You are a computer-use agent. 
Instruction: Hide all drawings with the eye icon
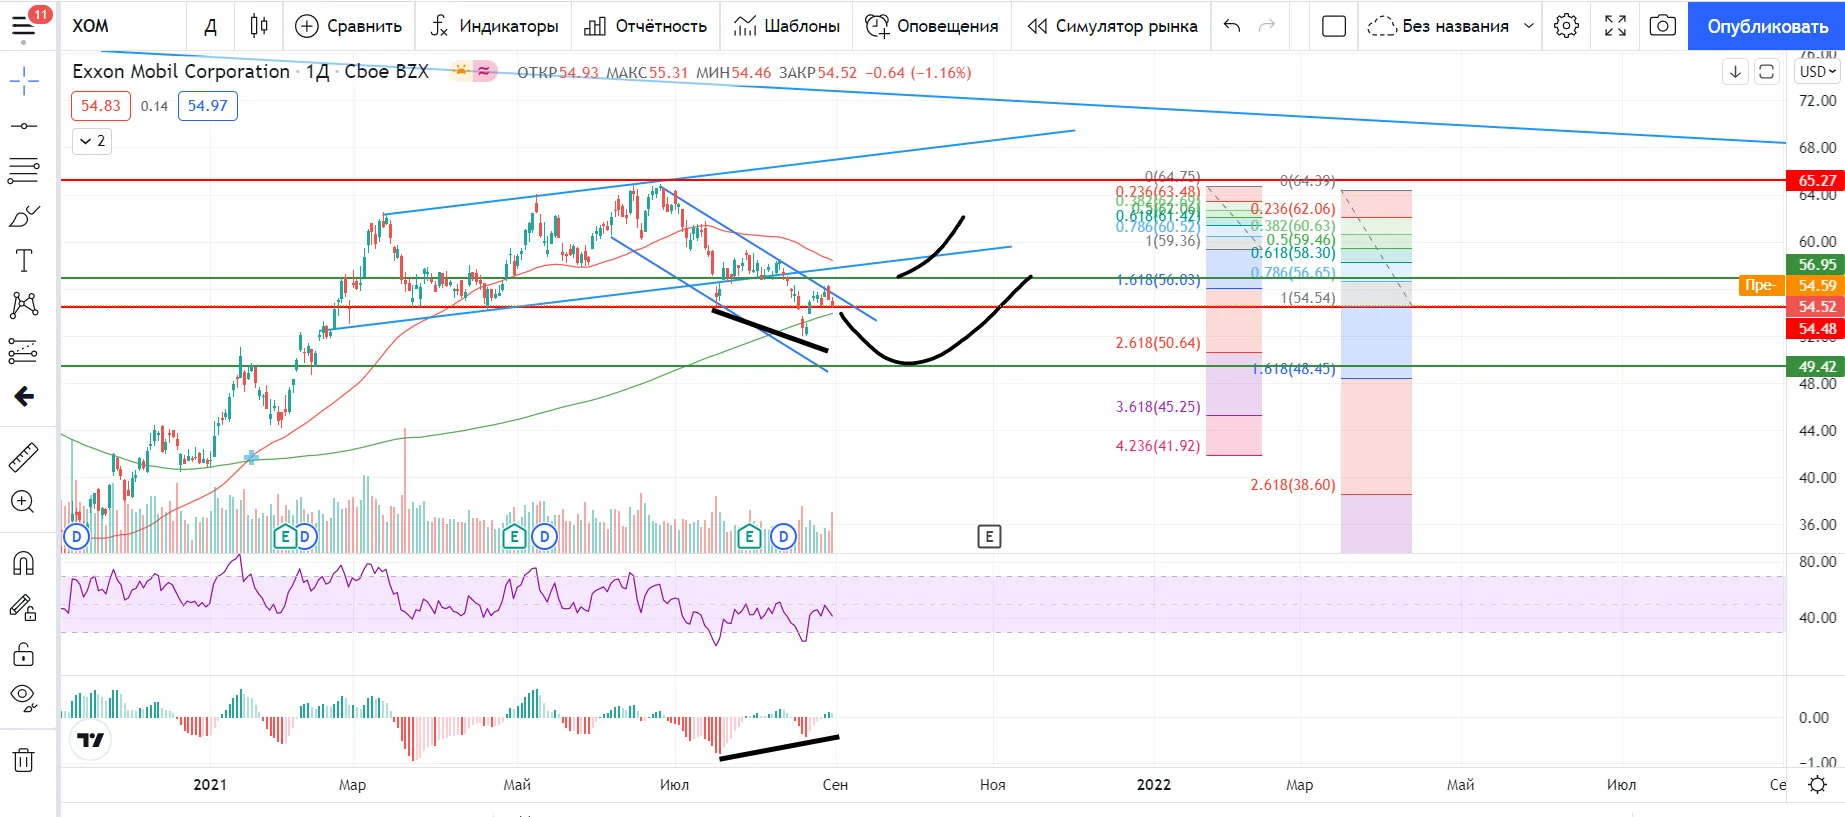[x=24, y=697]
